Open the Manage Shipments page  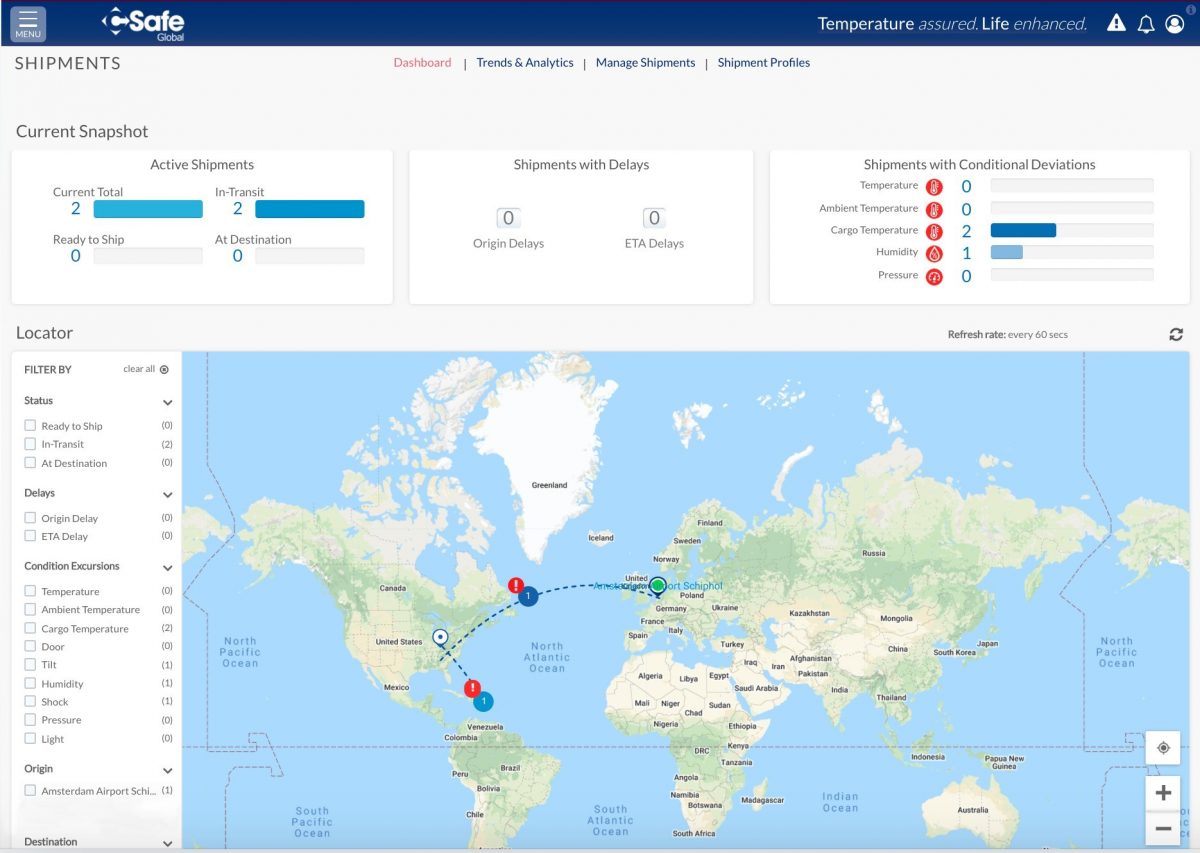pos(645,62)
